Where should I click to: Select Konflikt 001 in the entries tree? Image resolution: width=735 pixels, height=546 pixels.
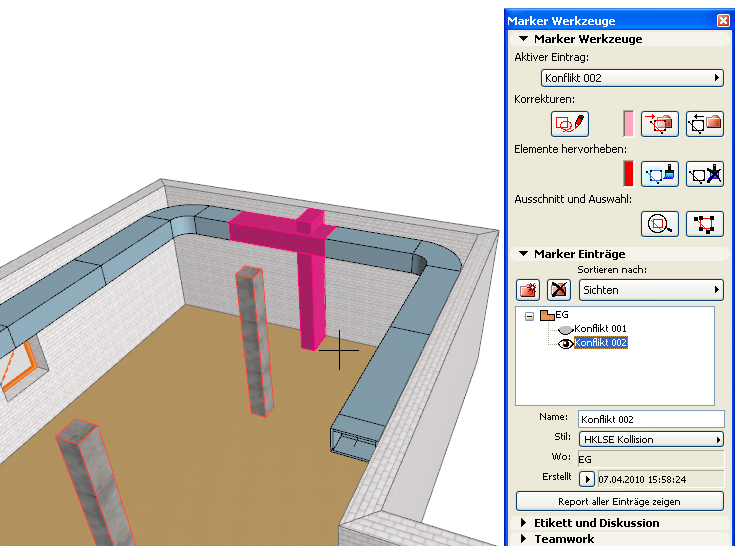[600, 329]
